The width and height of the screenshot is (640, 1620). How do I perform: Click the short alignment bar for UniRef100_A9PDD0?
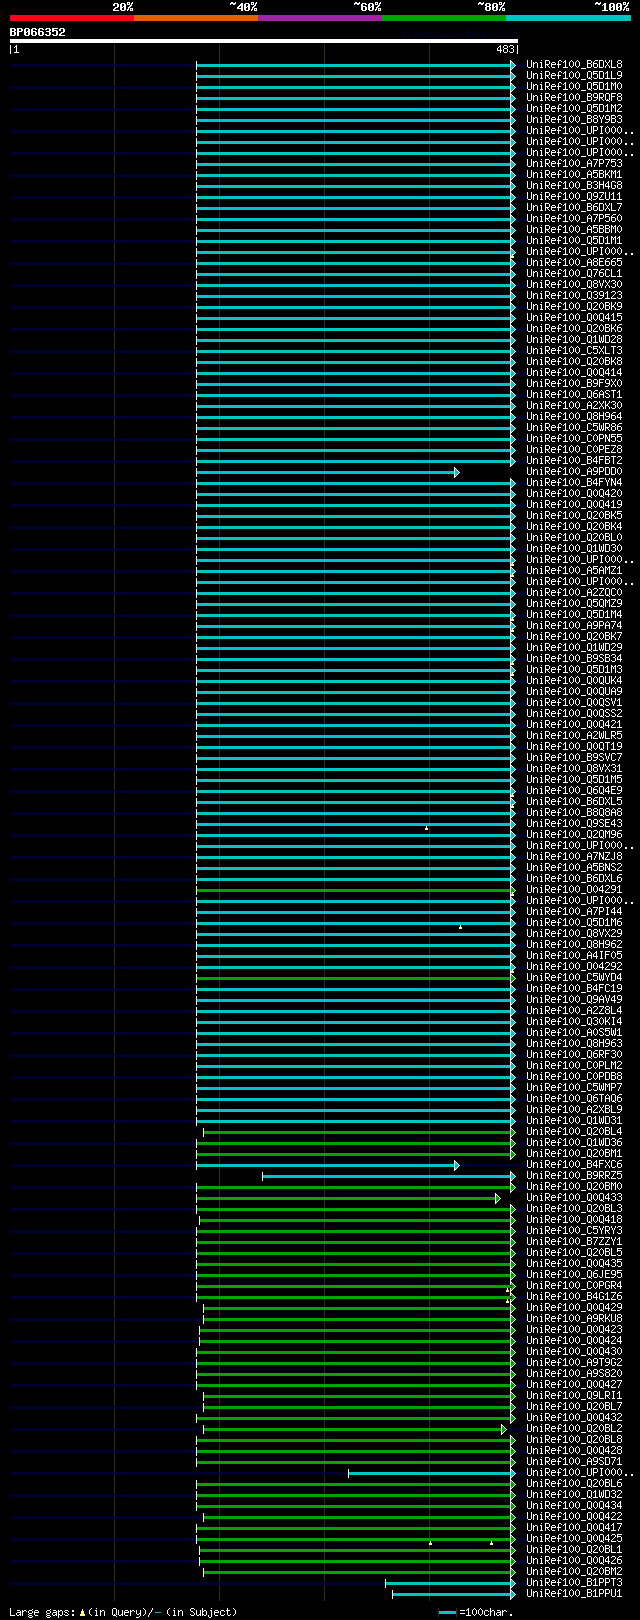[x=327, y=472]
